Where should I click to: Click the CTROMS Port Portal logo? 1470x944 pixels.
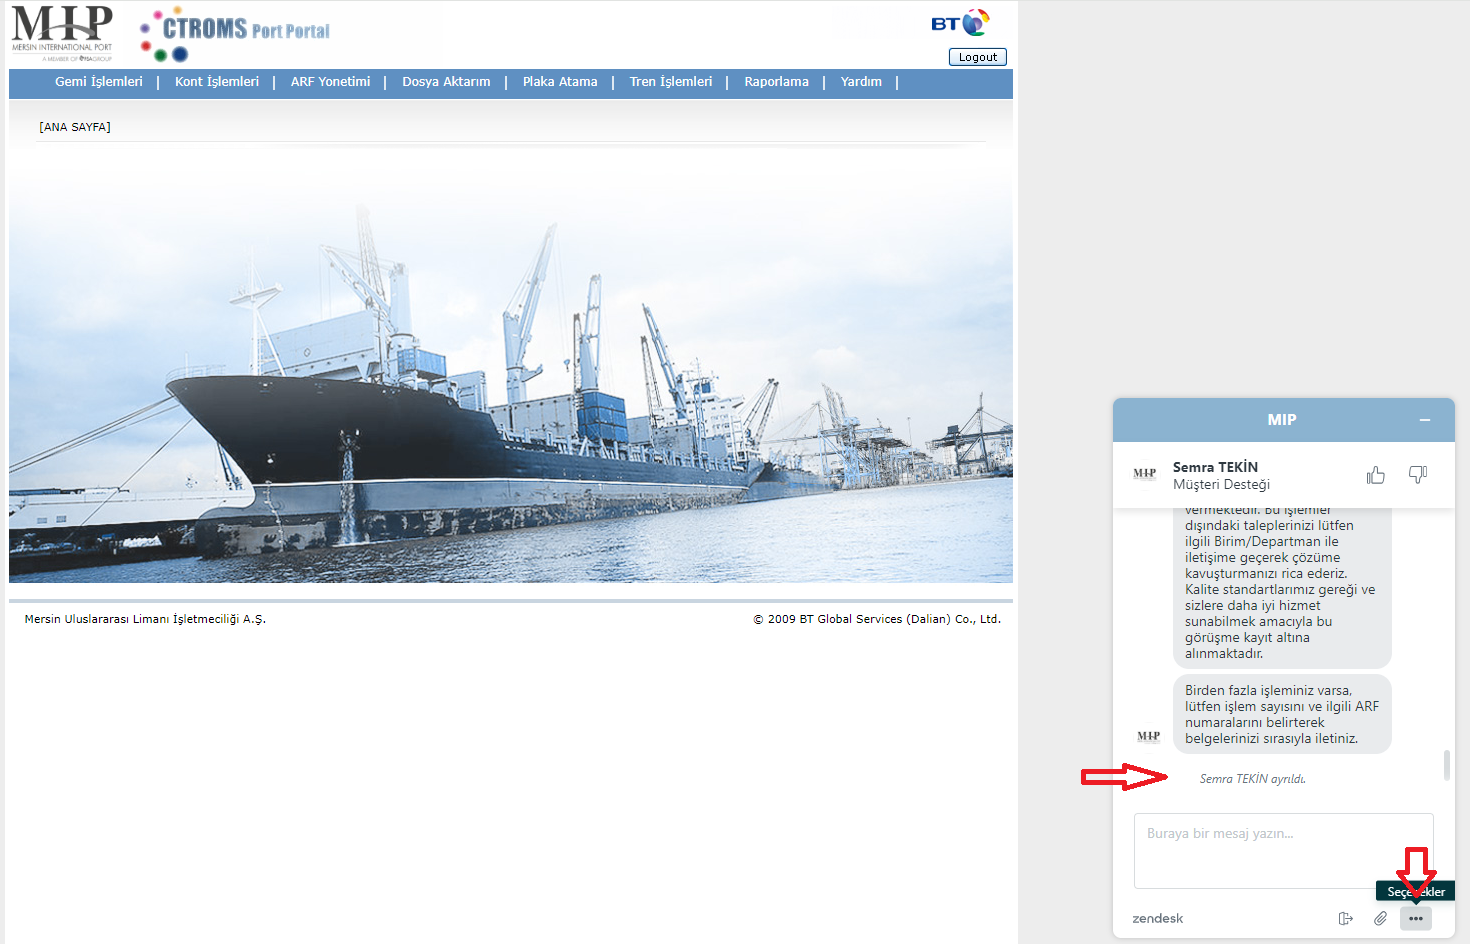[x=236, y=33]
